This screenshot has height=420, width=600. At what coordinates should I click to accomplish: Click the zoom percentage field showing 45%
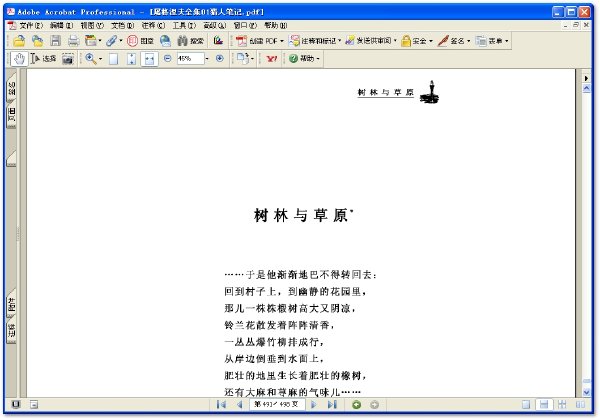click(190, 59)
